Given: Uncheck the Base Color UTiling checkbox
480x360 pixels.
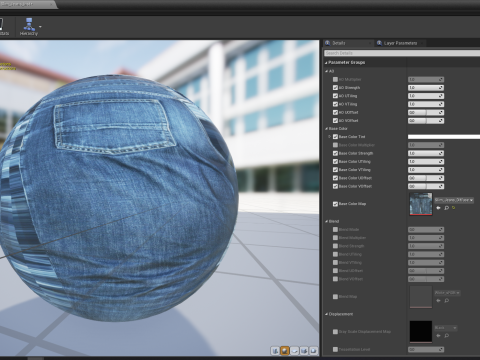Looking at the screenshot, I should coord(335,161).
